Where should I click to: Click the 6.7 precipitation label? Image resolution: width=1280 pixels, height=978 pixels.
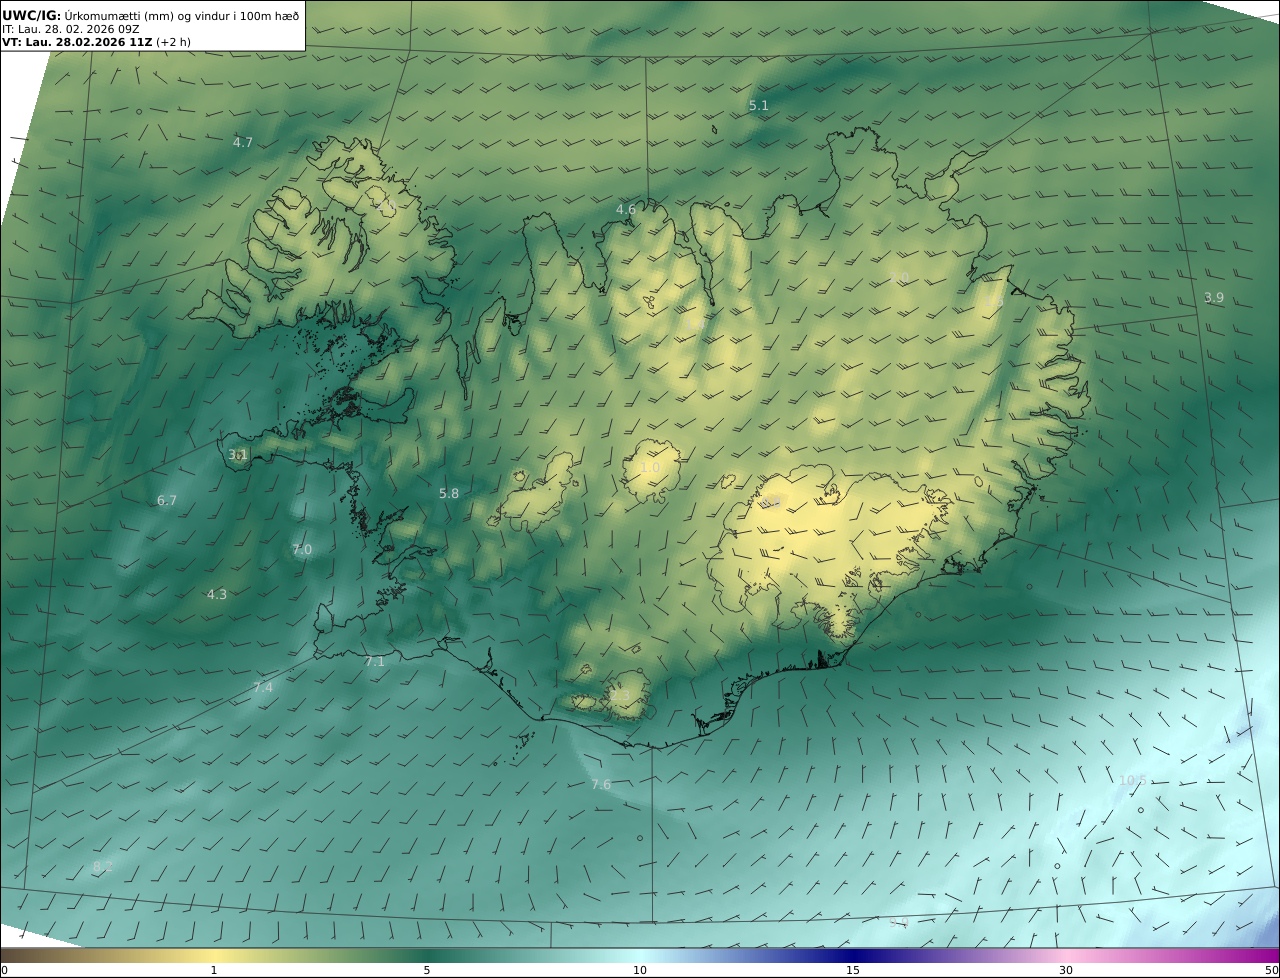[167, 500]
